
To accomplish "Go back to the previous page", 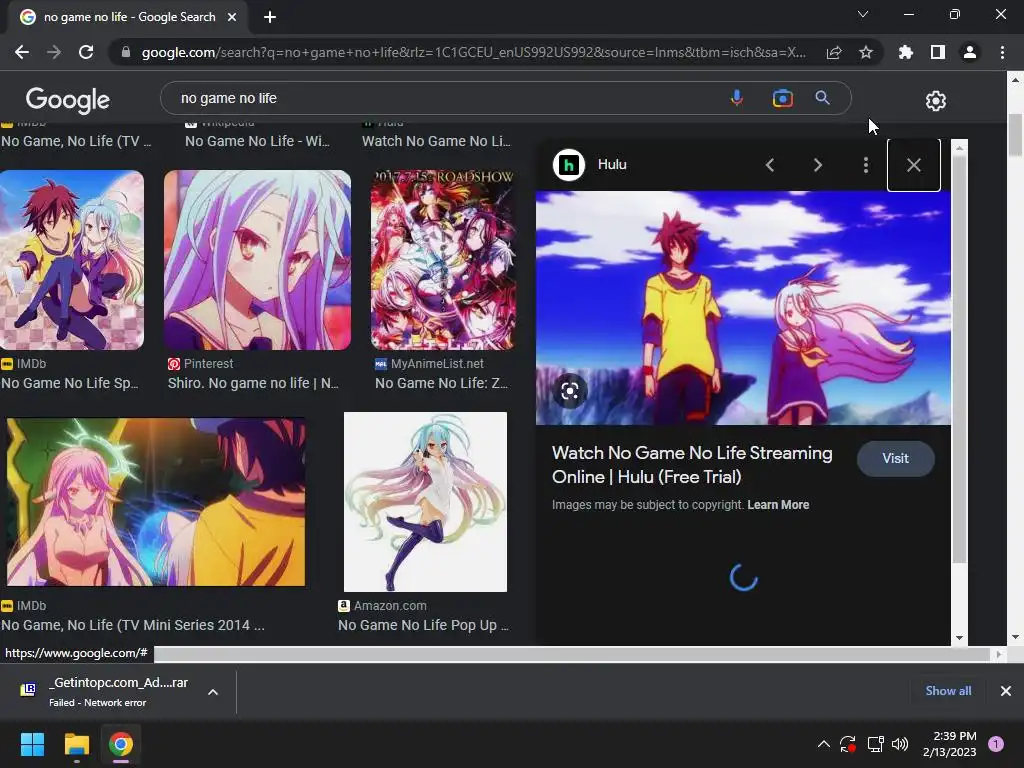I will click(x=22, y=52).
